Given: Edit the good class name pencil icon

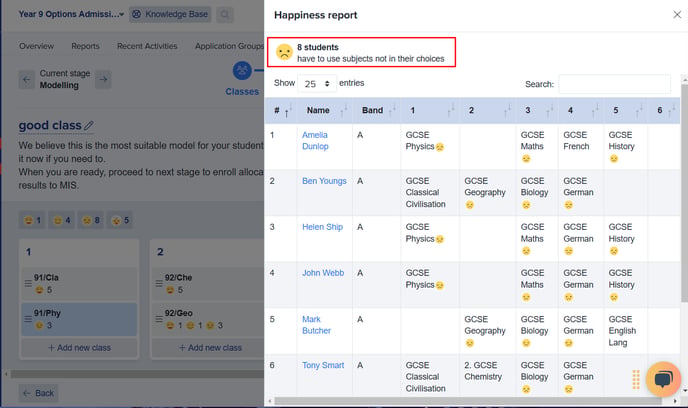Looking at the screenshot, I should point(89,125).
